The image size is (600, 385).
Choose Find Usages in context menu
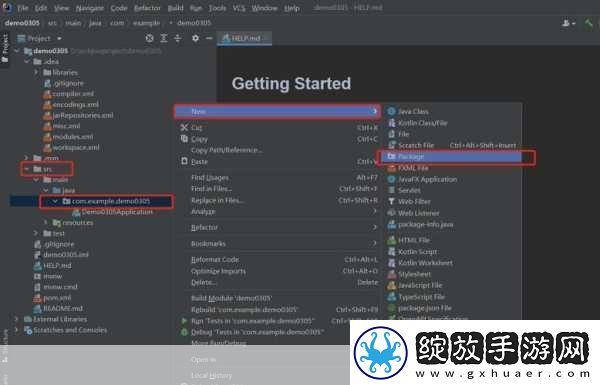pos(277,178)
